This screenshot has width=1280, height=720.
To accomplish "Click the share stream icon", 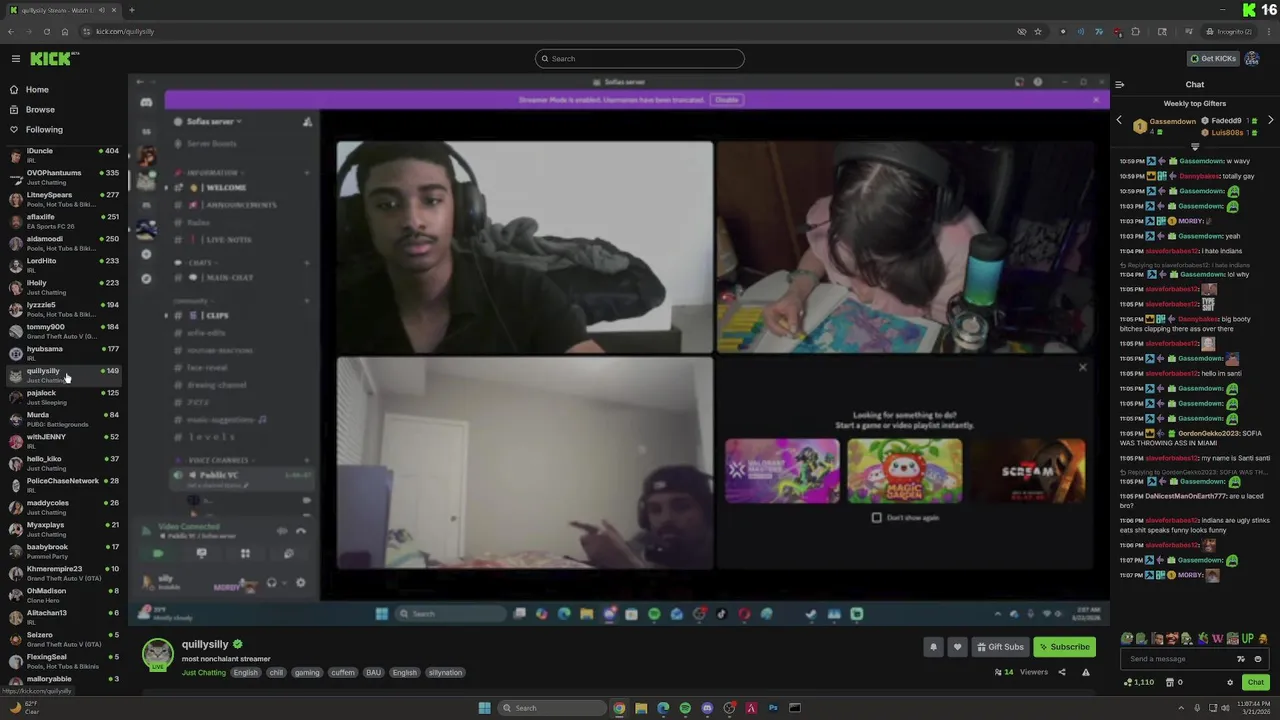I will pyautogui.click(x=1062, y=672).
